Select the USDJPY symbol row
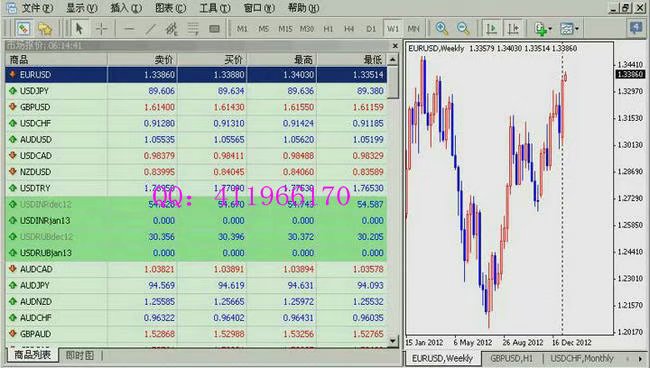The height and width of the screenshot is (368, 650). [x=196, y=91]
